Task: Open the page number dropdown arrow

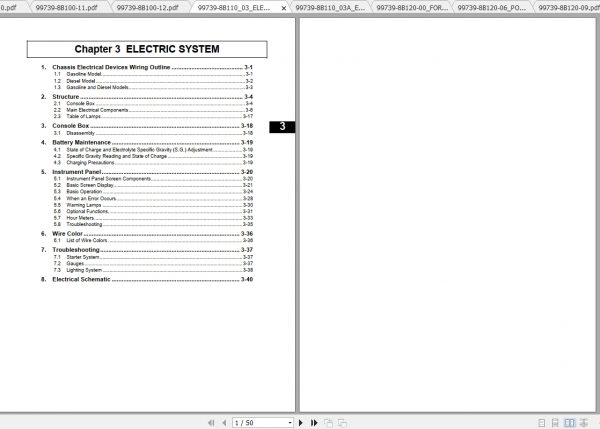Action: [x=290, y=423]
